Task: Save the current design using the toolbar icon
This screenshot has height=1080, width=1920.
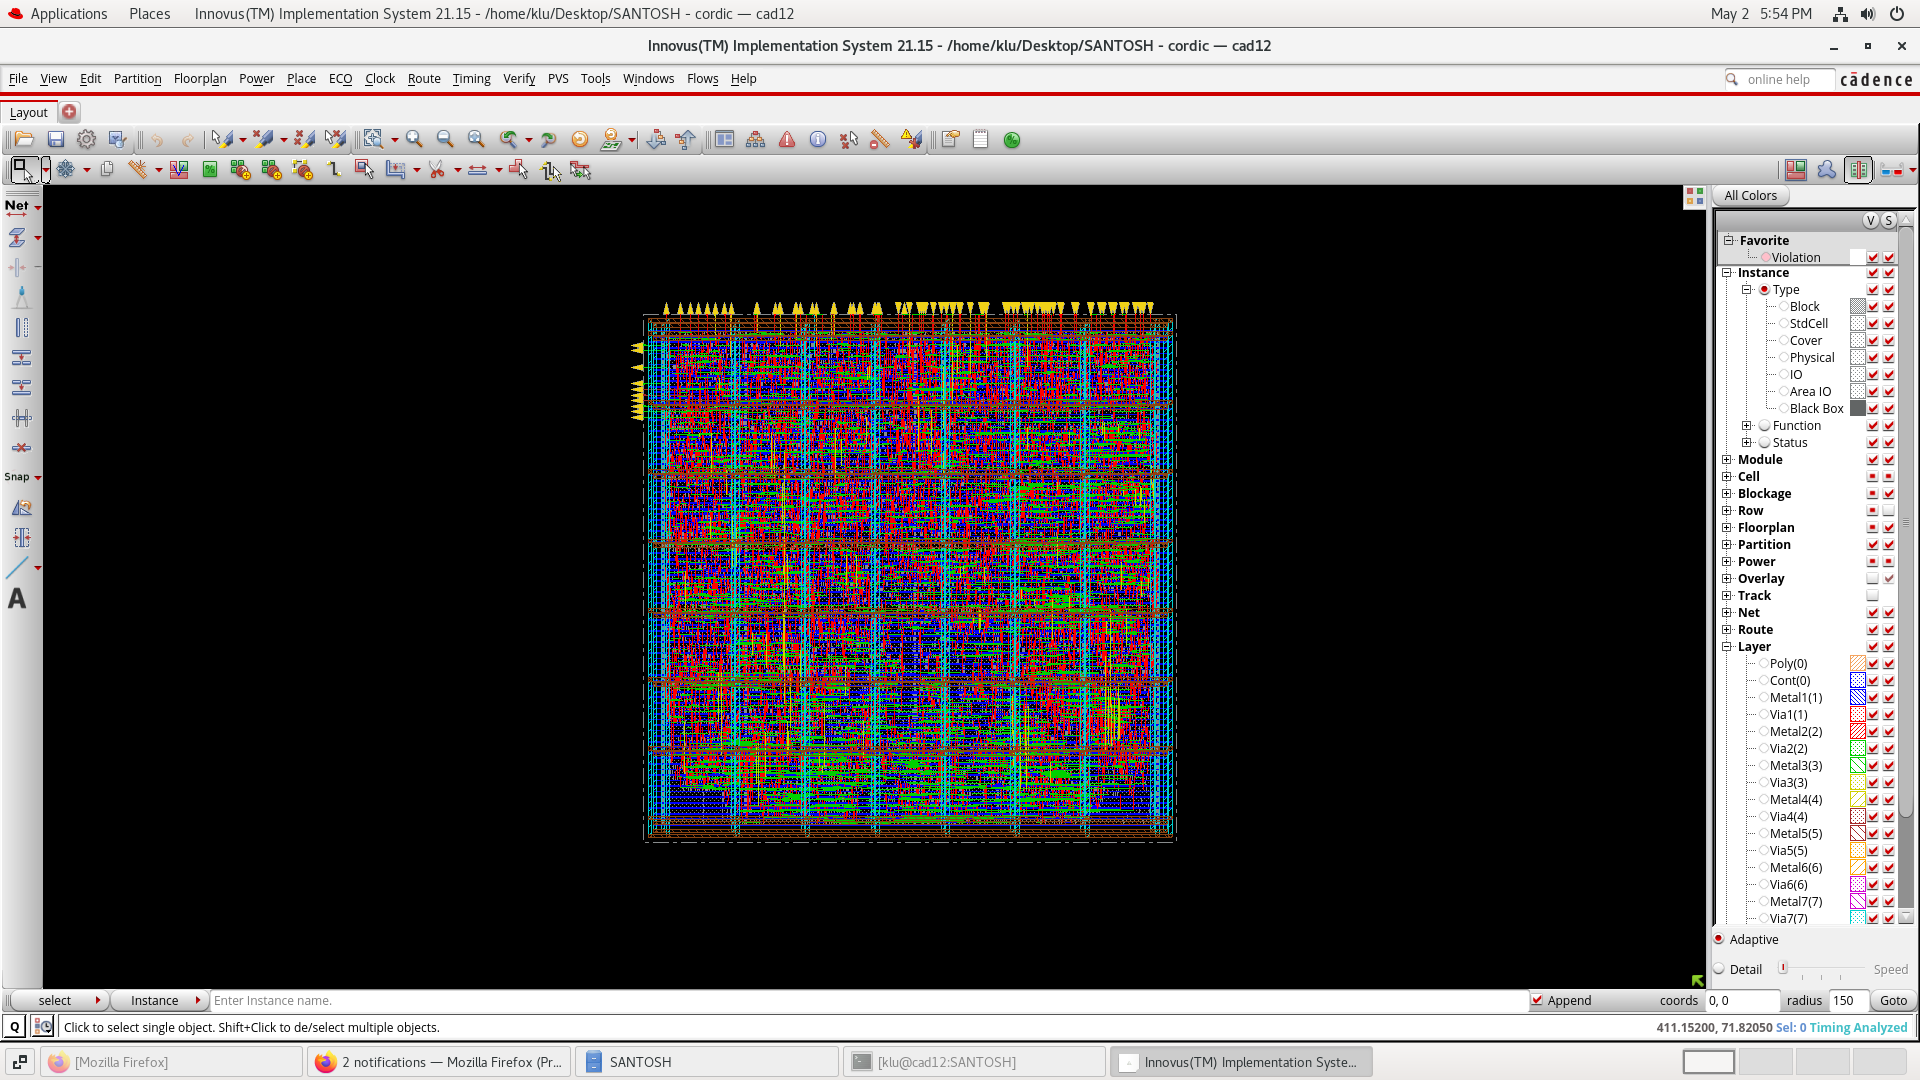Action: pyautogui.click(x=56, y=140)
